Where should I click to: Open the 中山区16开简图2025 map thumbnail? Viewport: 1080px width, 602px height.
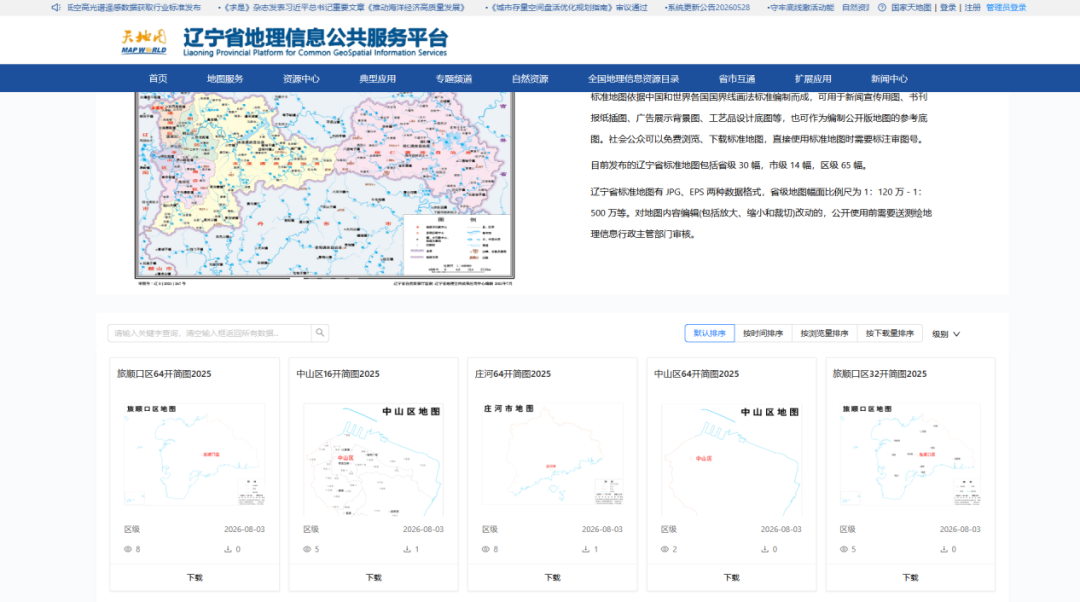(x=373, y=459)
